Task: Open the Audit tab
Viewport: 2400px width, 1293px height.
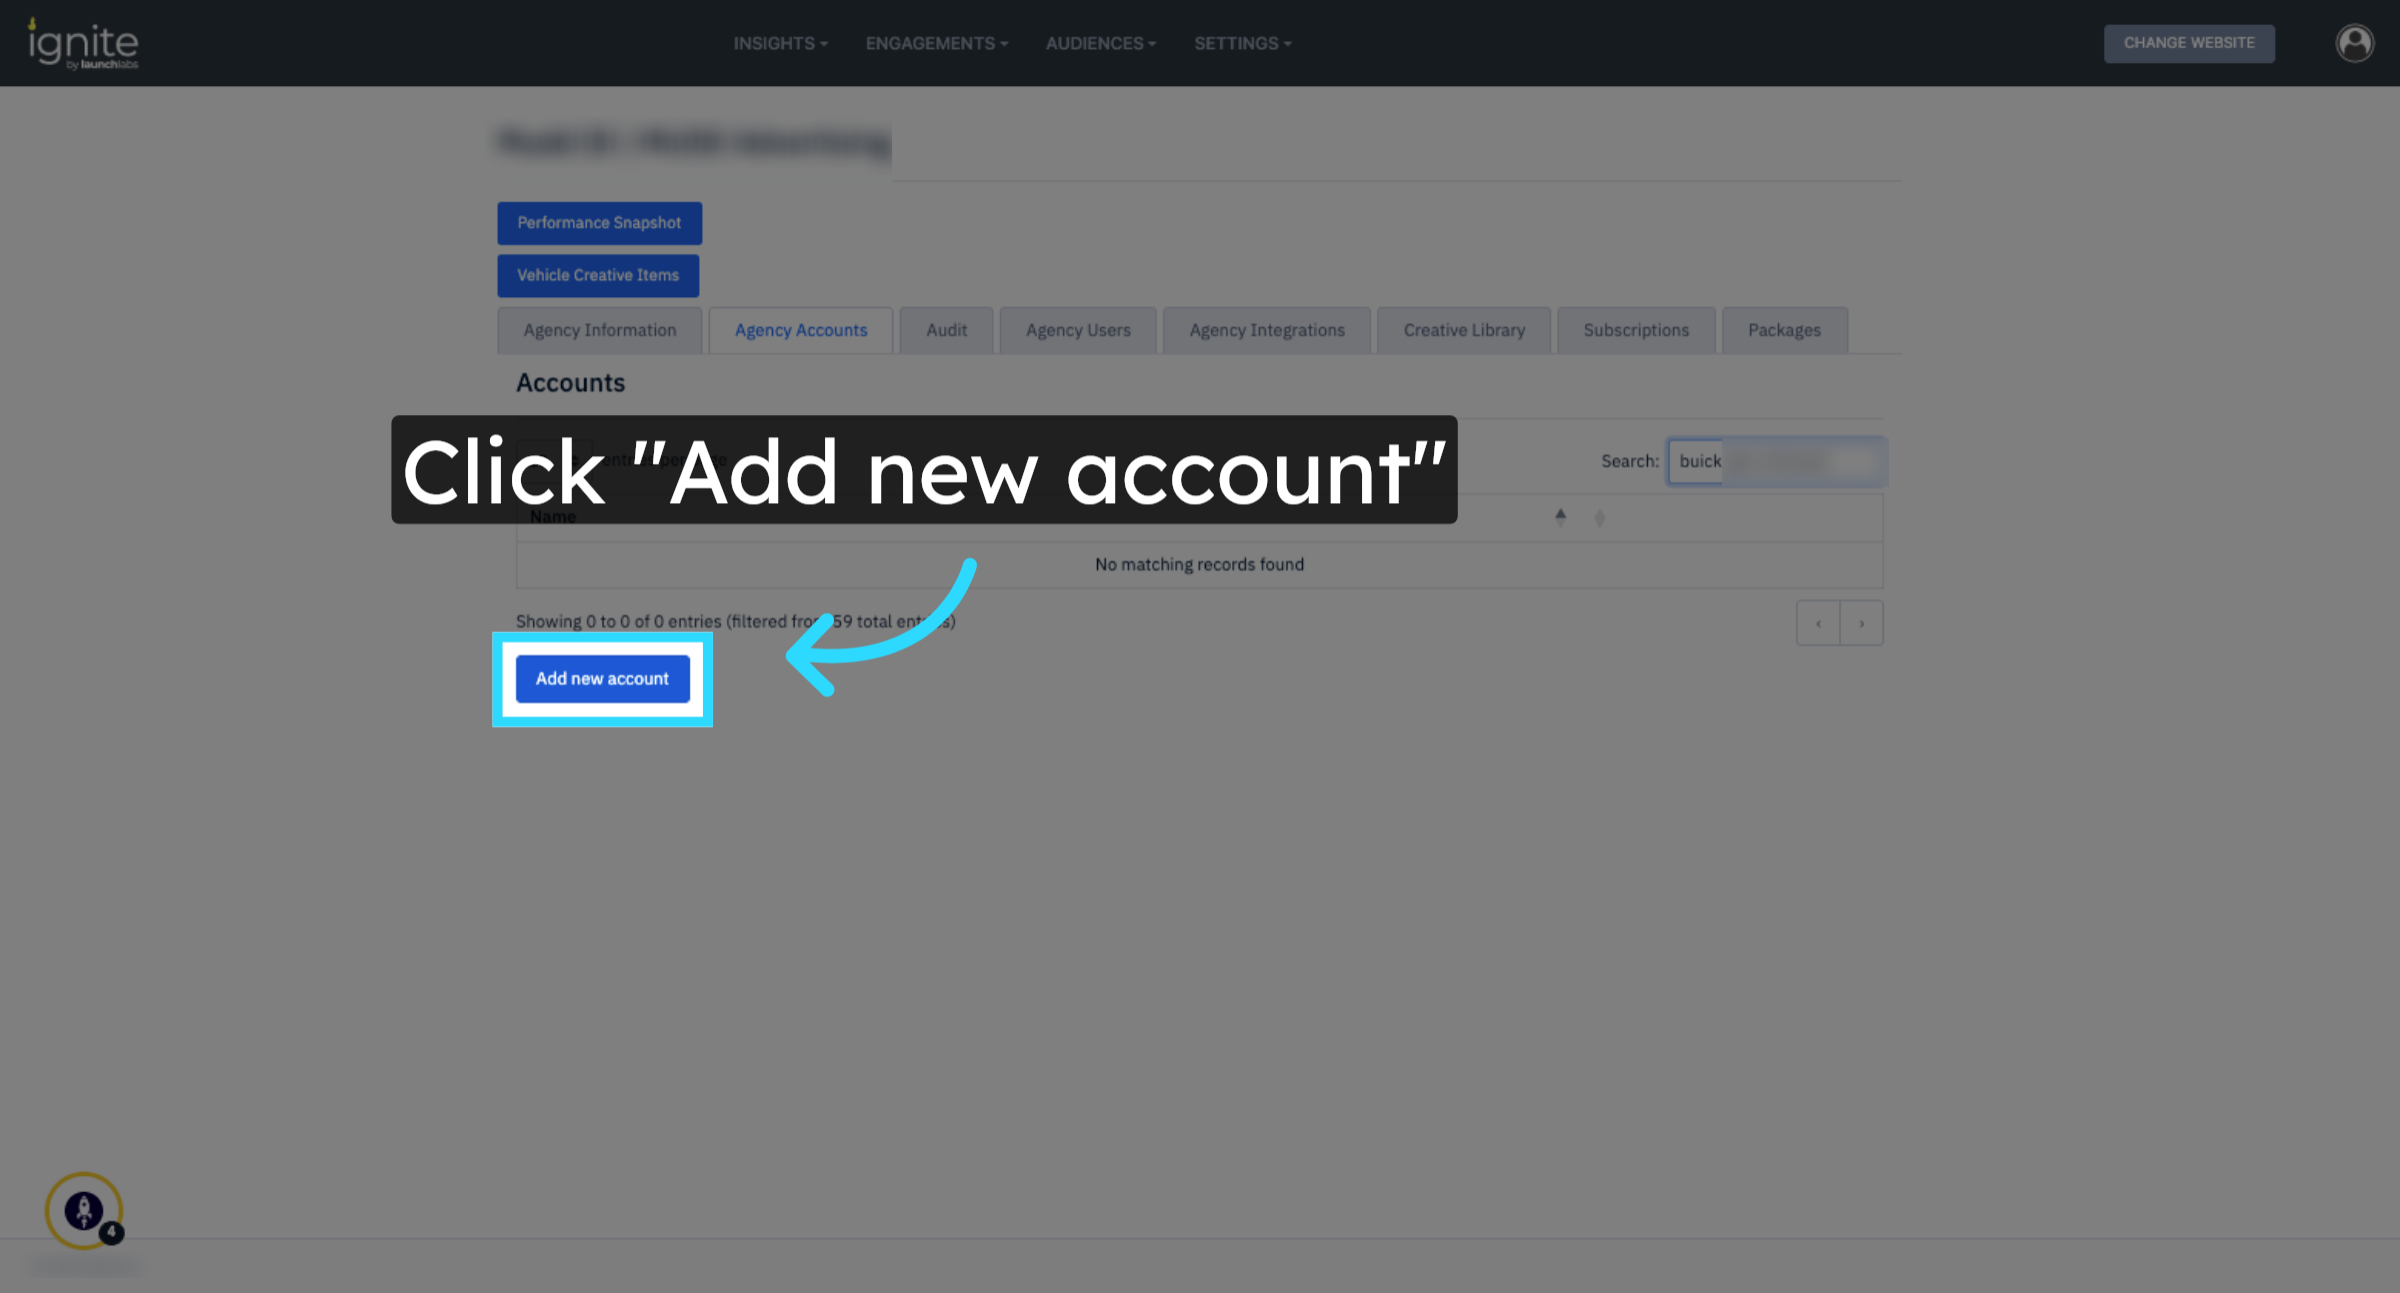Action: (946, 330)
